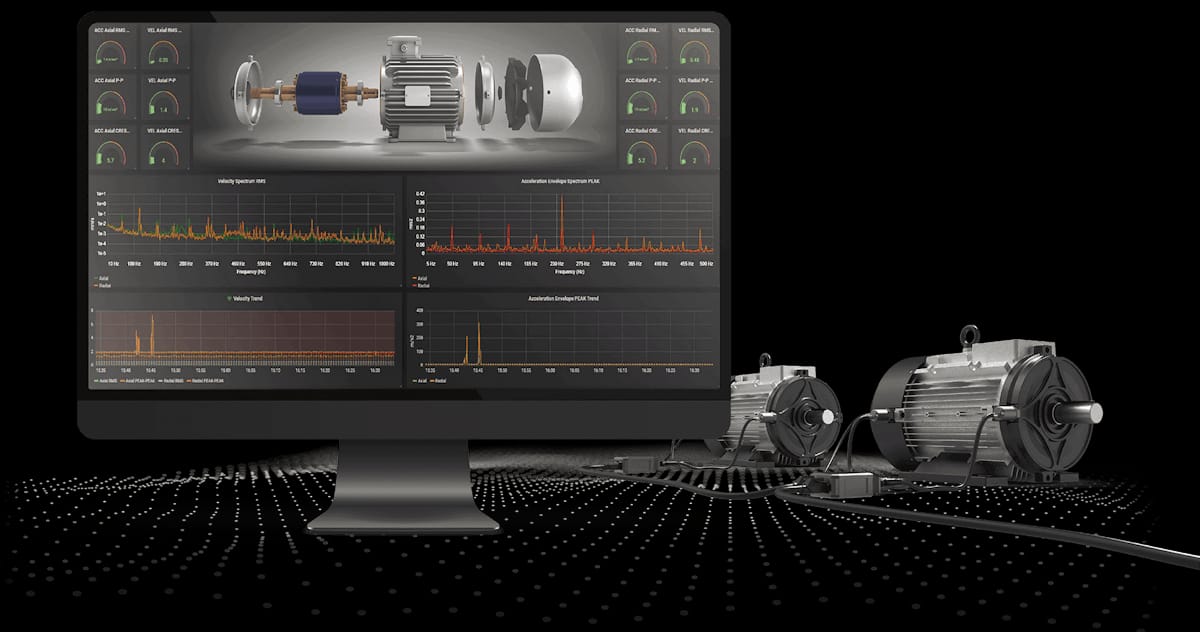The image size is (1200, 632).
Task: Click the tallest spike in Velocity Trend chart
Action: coord(152,320)
